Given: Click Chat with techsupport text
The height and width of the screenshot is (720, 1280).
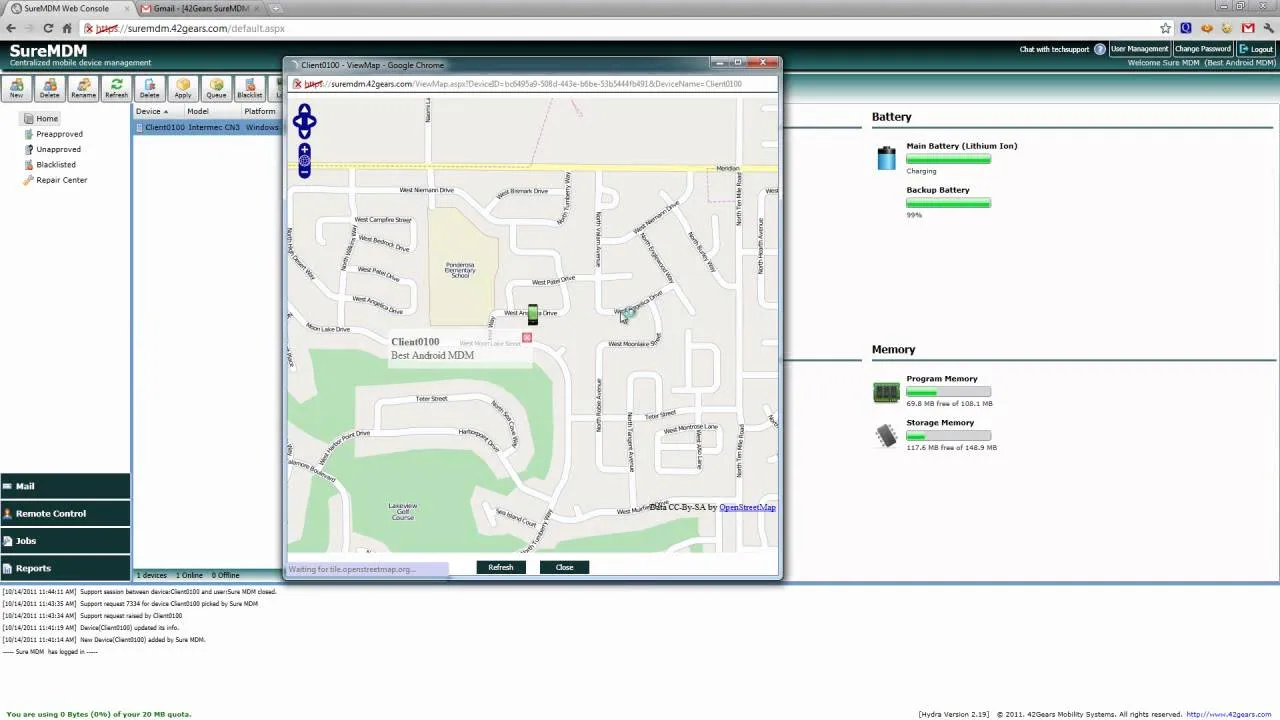Looking at the screenshot, I should click(1054, 49).
